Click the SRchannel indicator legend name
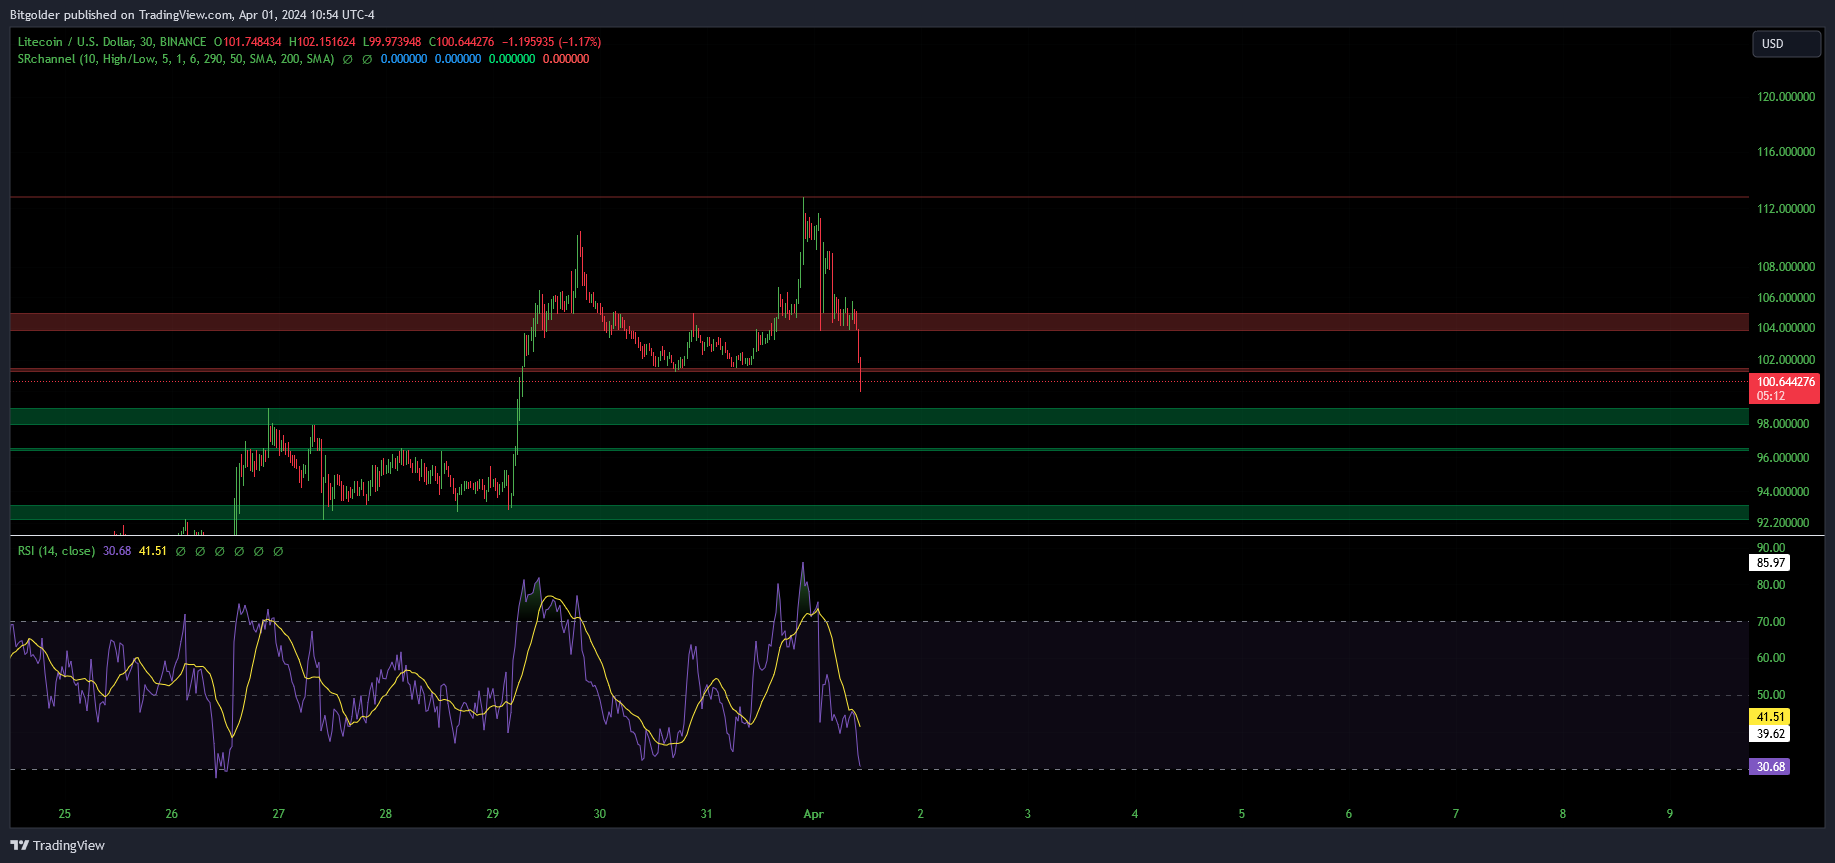1835x863 pixels. point(176,59)
